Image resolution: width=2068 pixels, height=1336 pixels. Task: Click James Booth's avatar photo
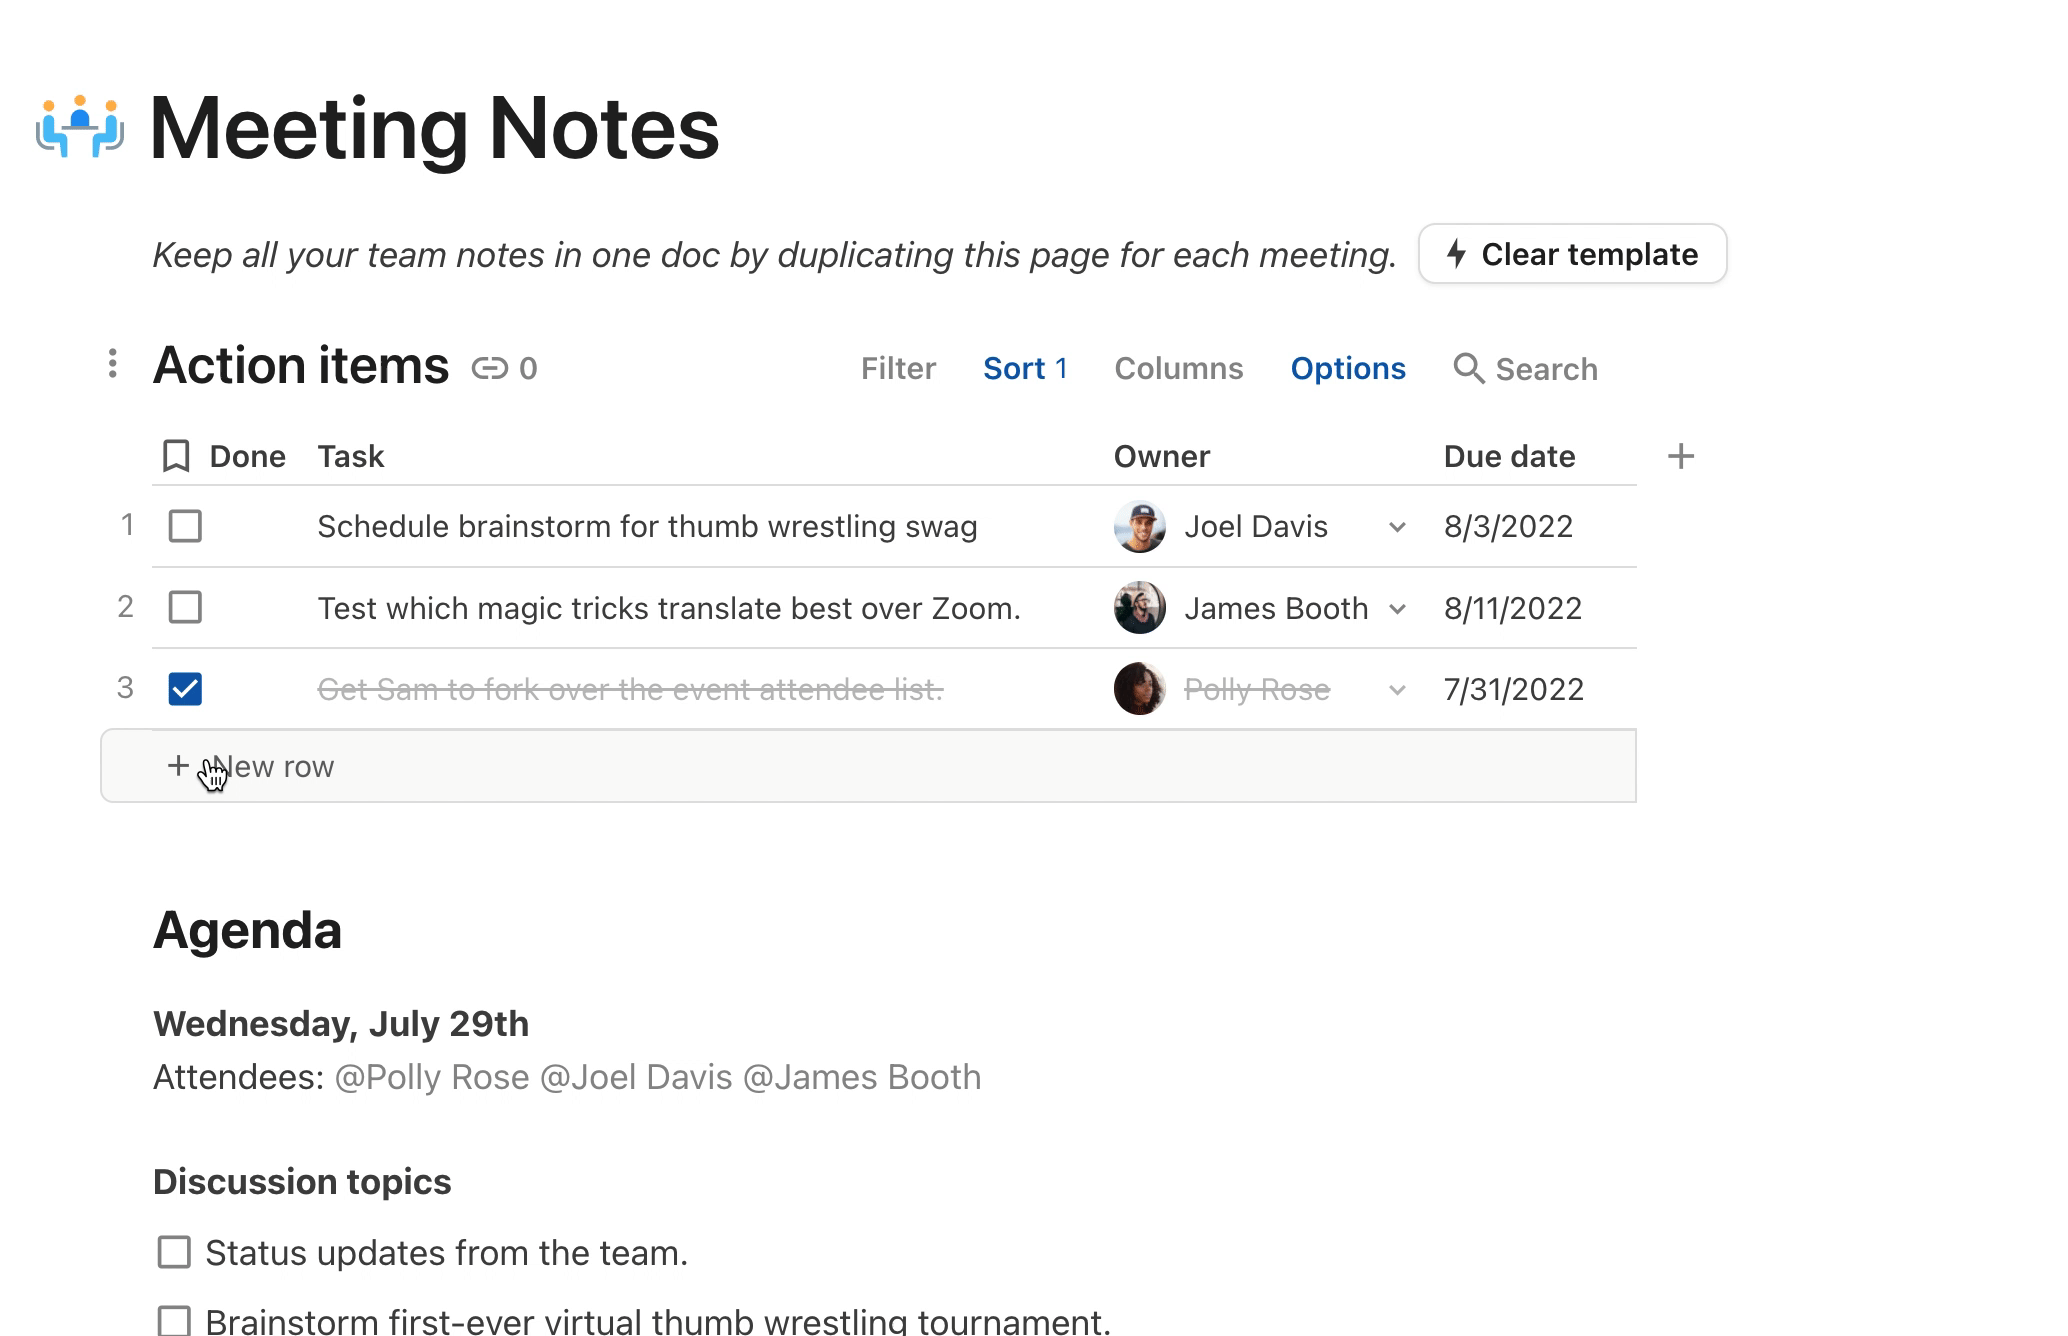[x=1140, y=608]
